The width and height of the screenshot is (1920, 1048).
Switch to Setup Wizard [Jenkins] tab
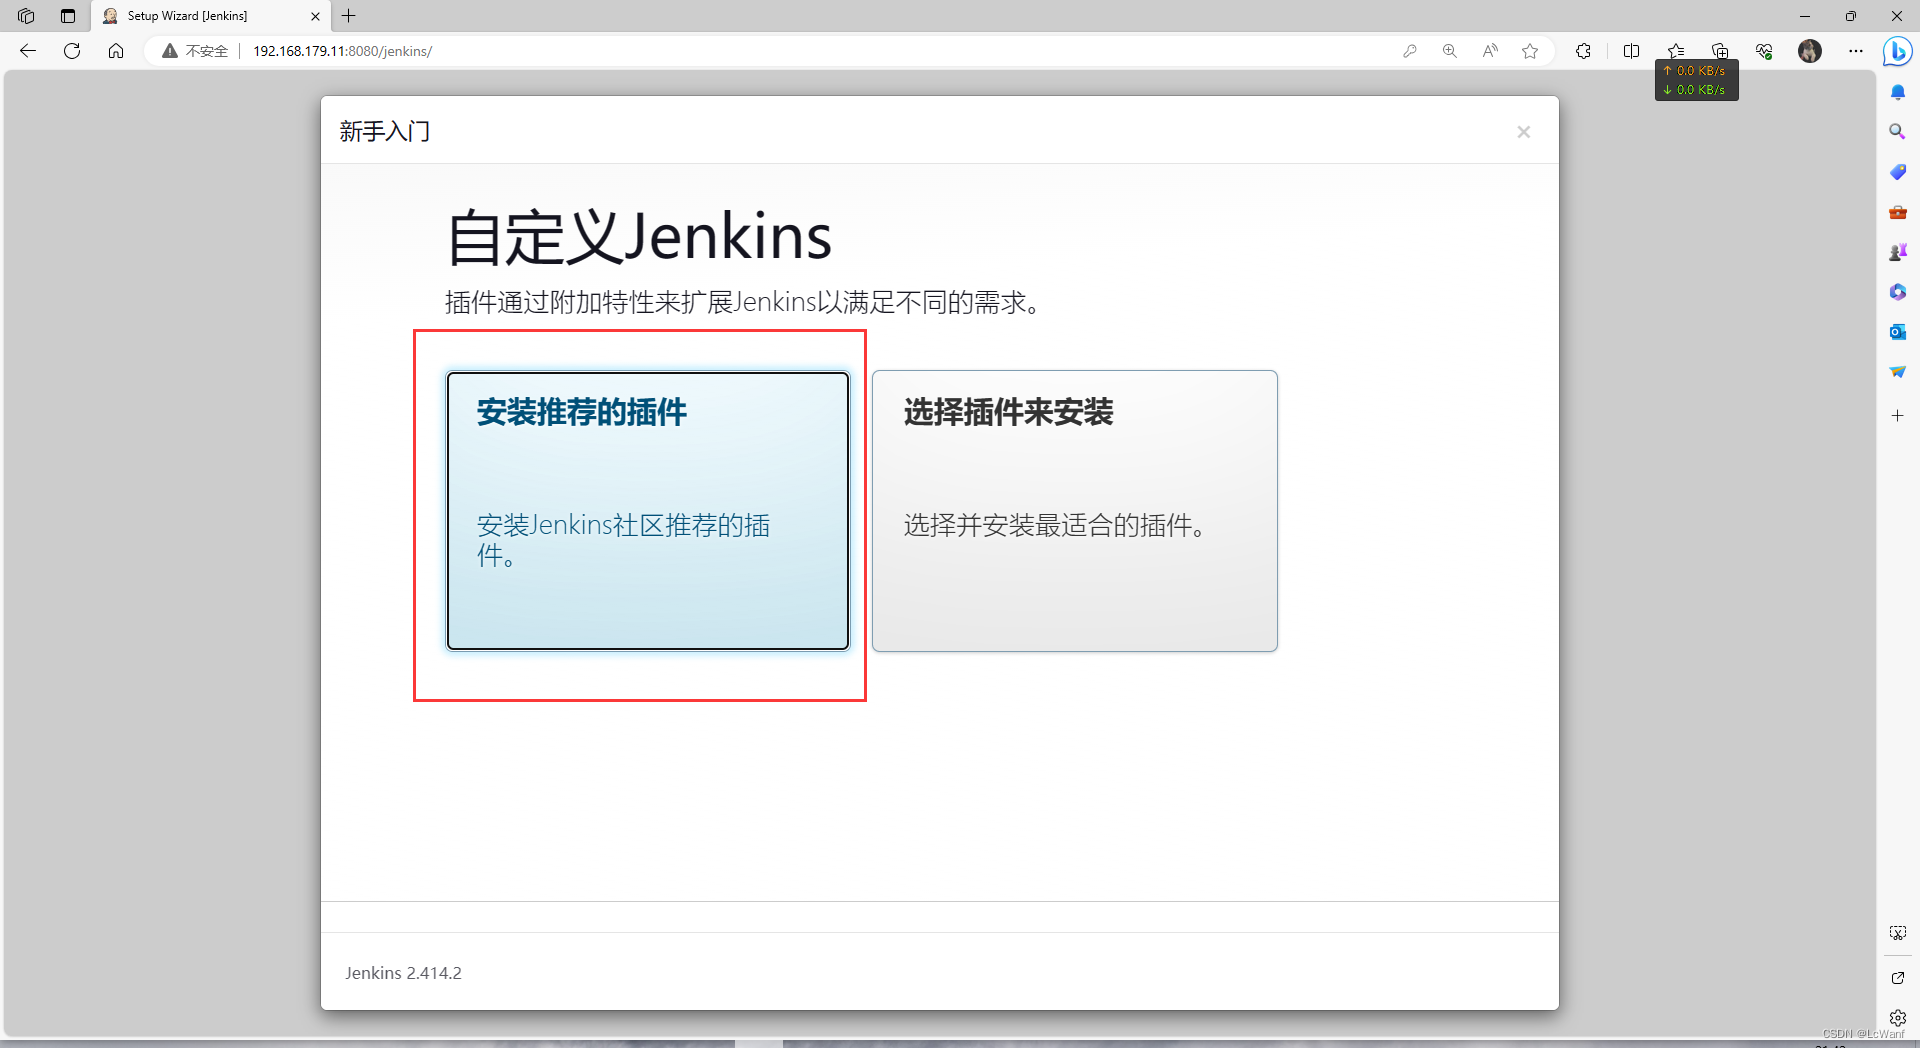(x=210, y=16)
